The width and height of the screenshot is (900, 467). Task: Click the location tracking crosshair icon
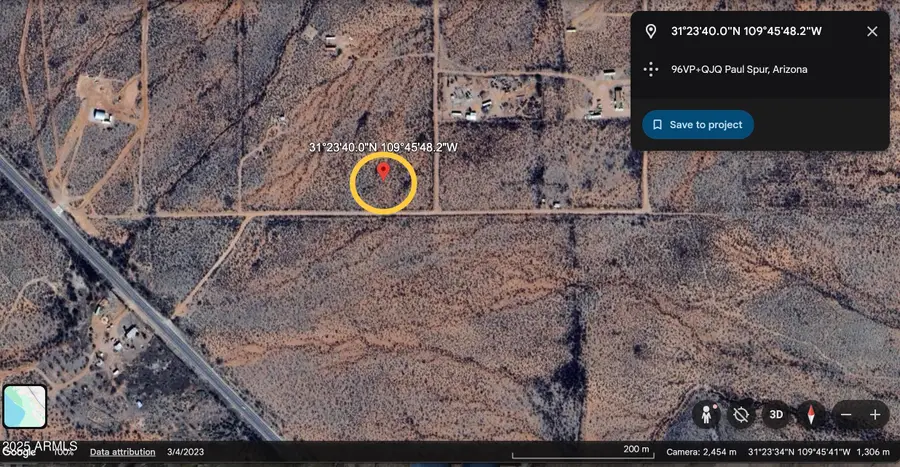pyautogui.click(x=741, y=414)
